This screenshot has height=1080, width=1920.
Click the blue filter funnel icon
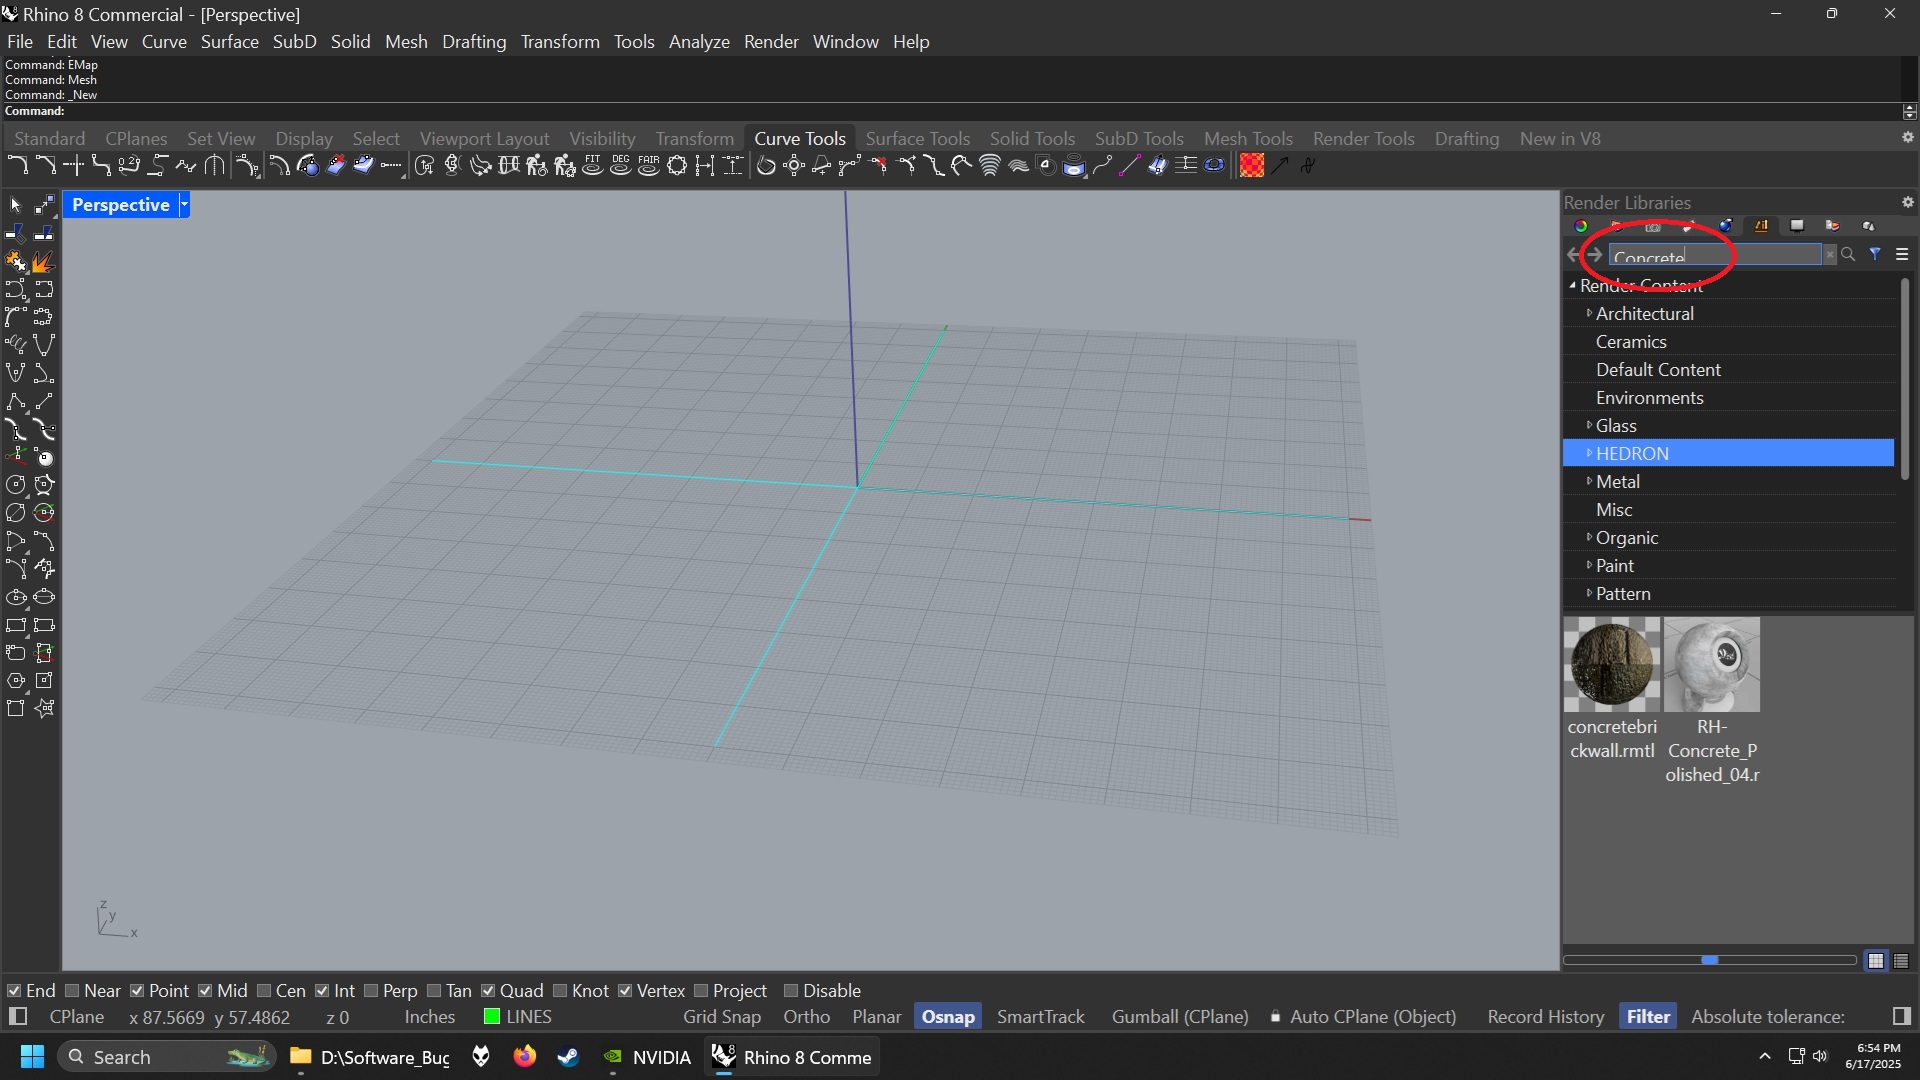1875,255
